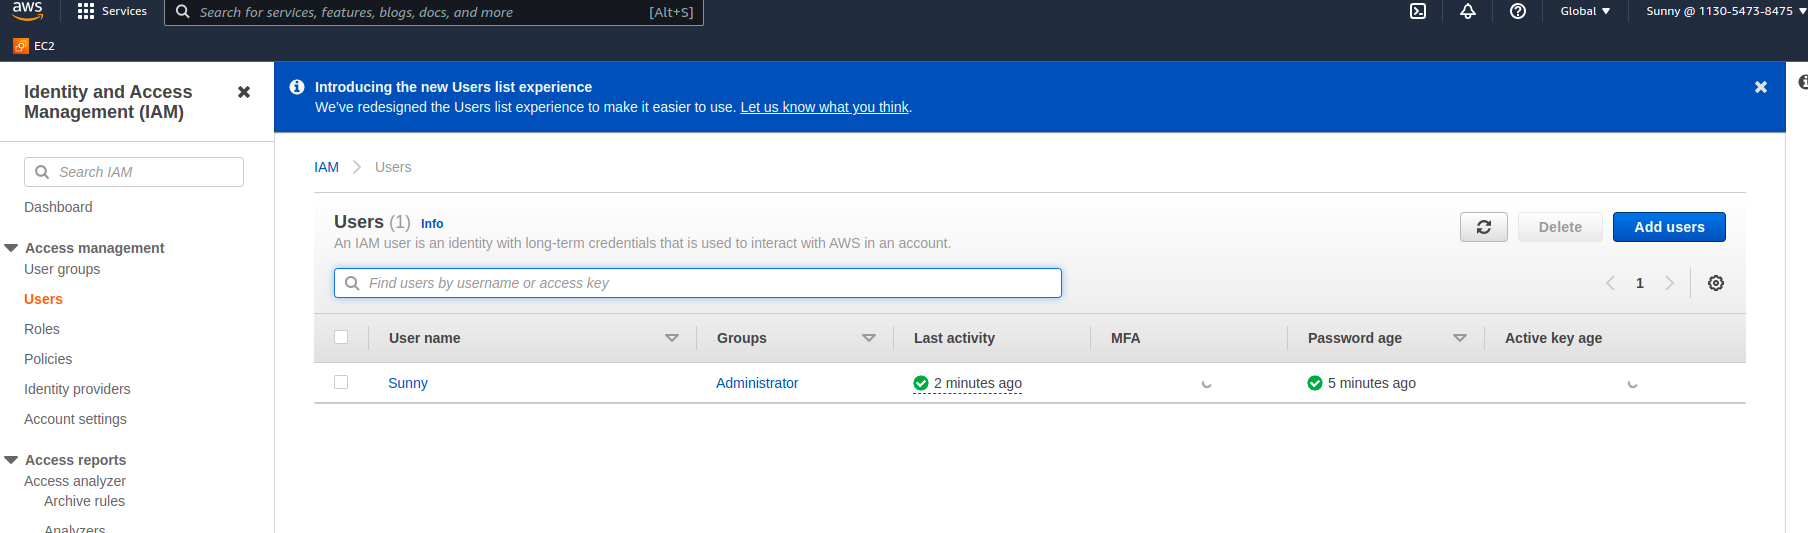Open table preferences gear icon
Screen dimensions: 1808x533
(1716, 283)
